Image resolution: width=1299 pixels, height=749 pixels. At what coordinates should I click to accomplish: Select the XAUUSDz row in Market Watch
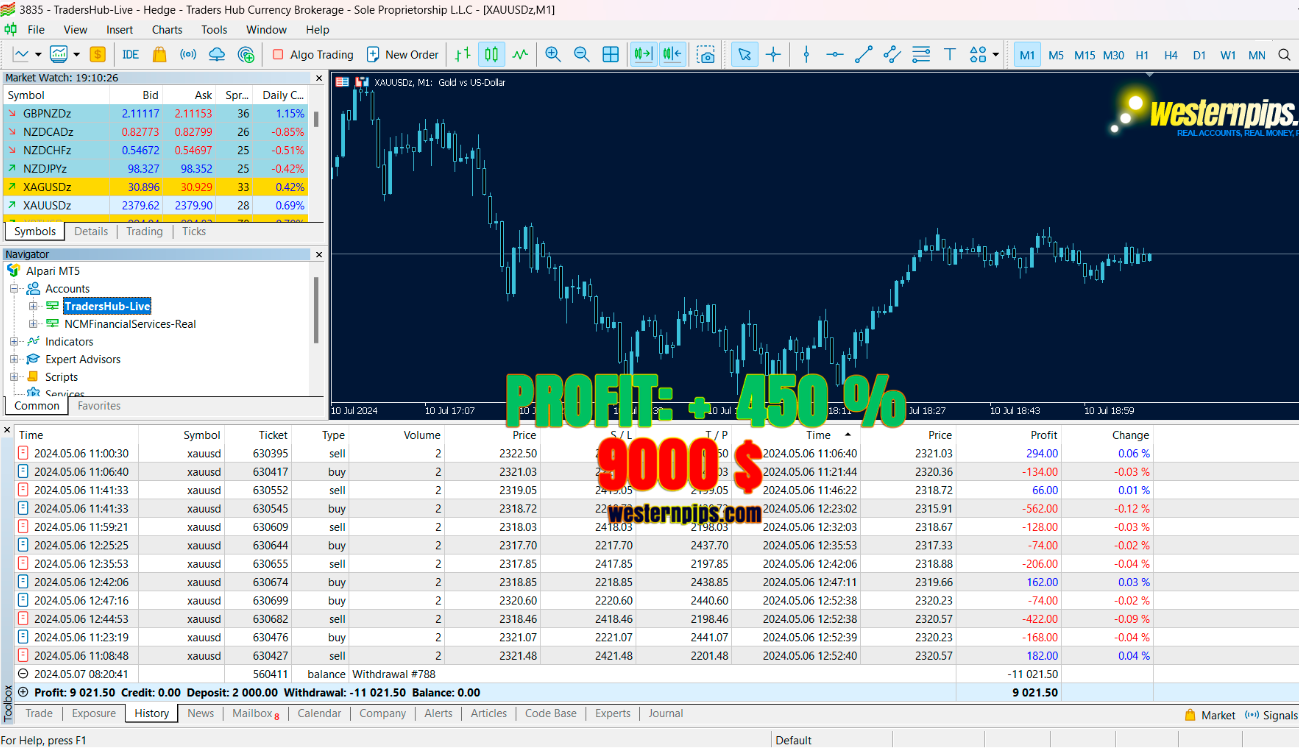[x=155, y=205]
